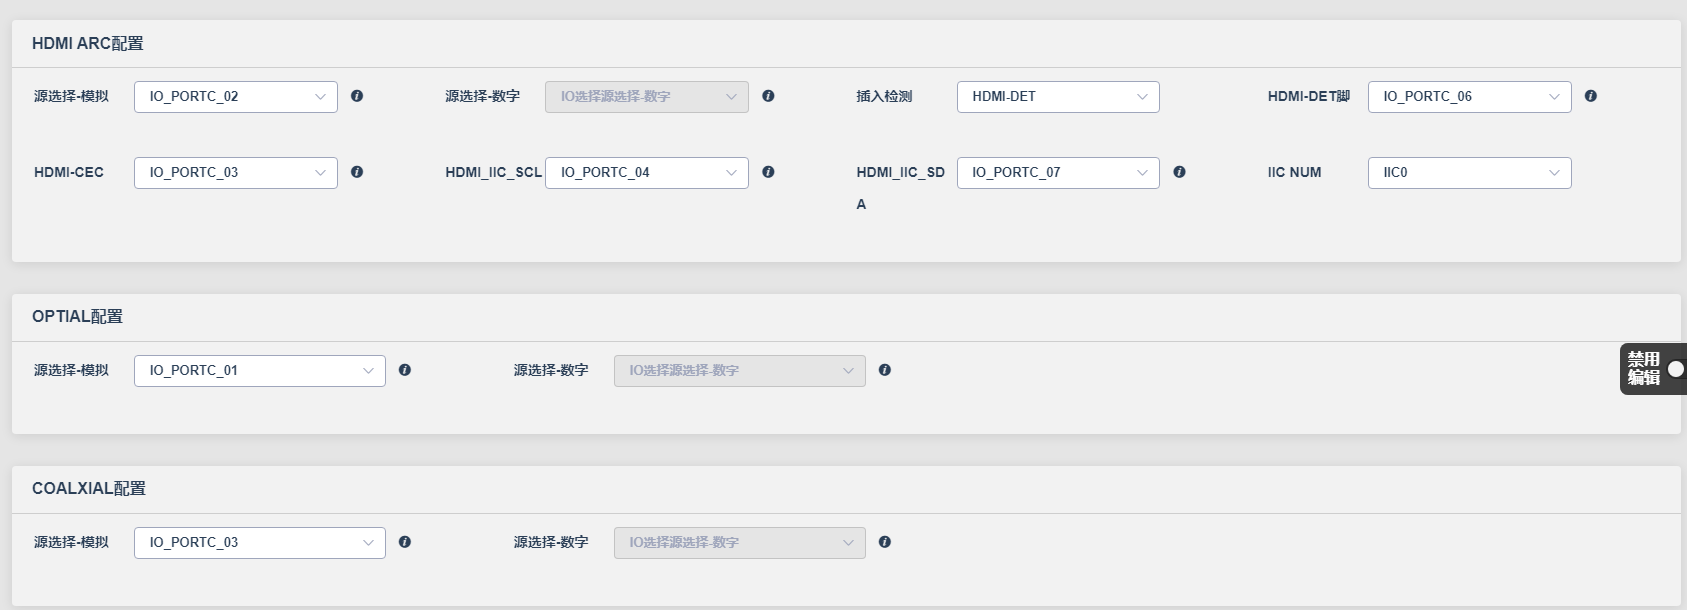Click info icon beside HDMI ARC 源选择-数字 dropdown

click(768, 96)
